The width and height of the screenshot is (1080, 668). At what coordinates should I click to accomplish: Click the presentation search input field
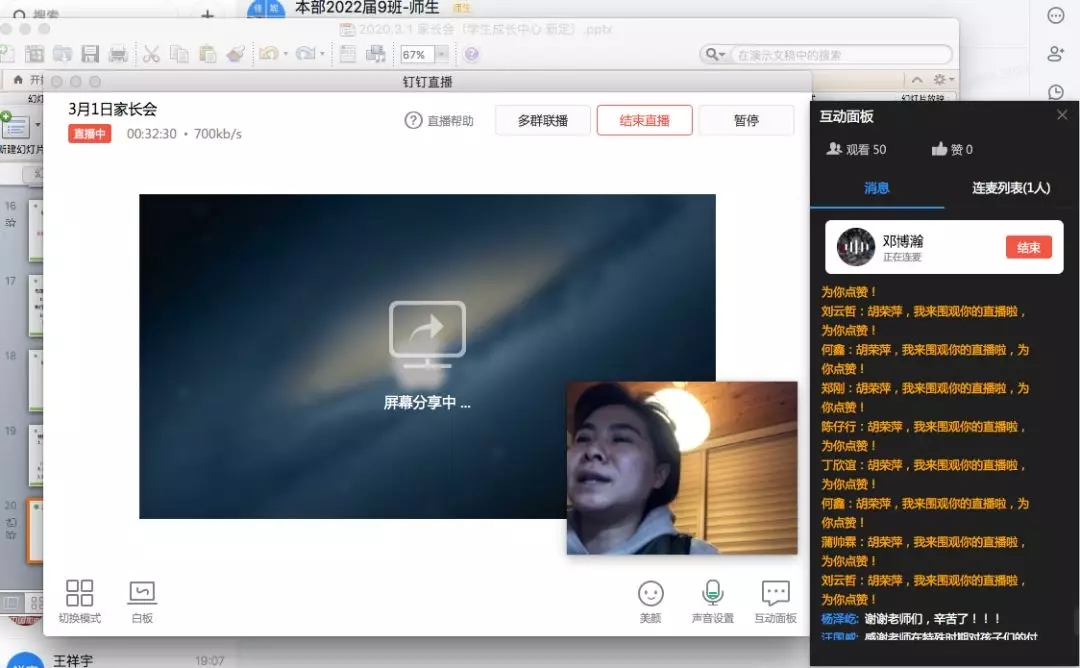840,55
